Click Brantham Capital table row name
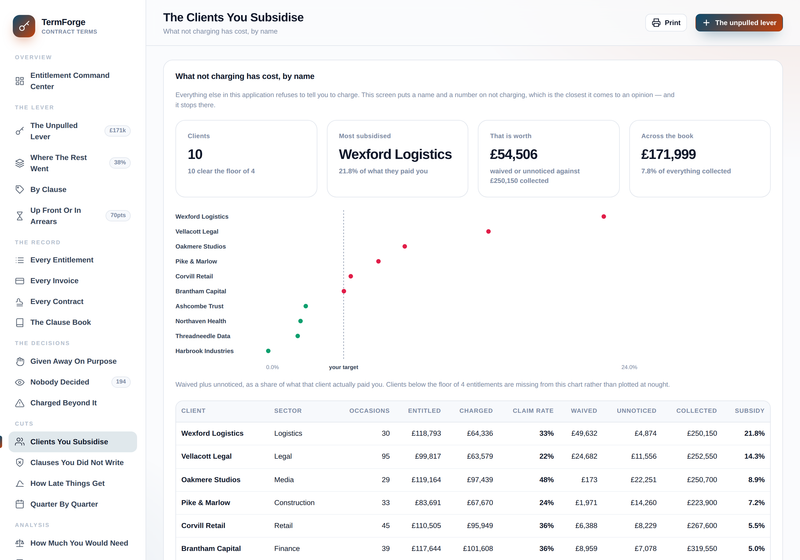Image resolution: width=800 pixels, height=560 pixels. click(211, 548)
